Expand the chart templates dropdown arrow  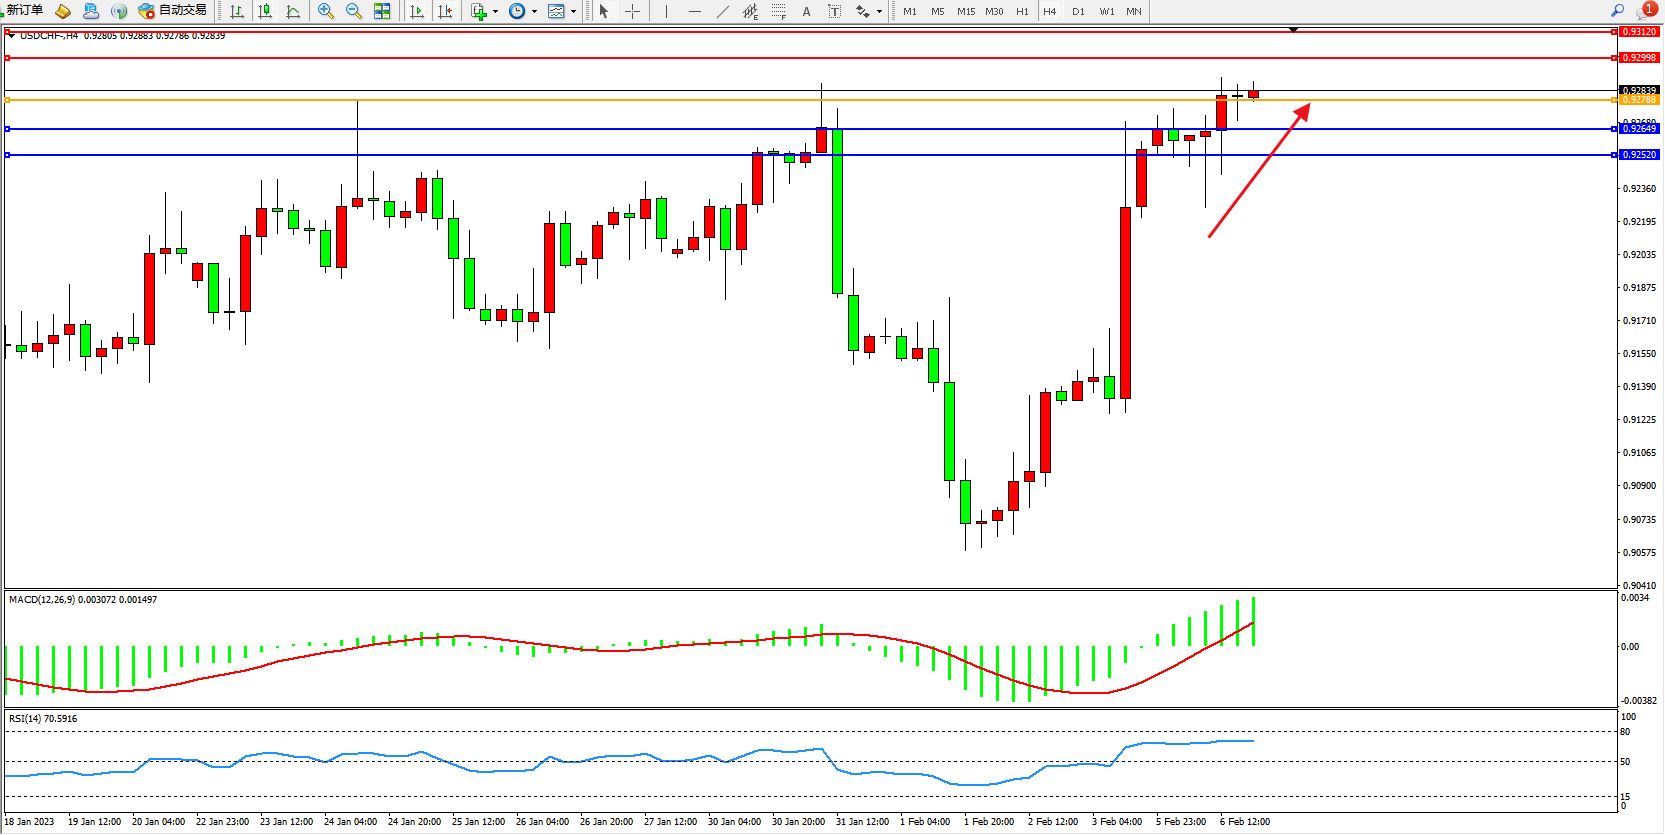573,12
